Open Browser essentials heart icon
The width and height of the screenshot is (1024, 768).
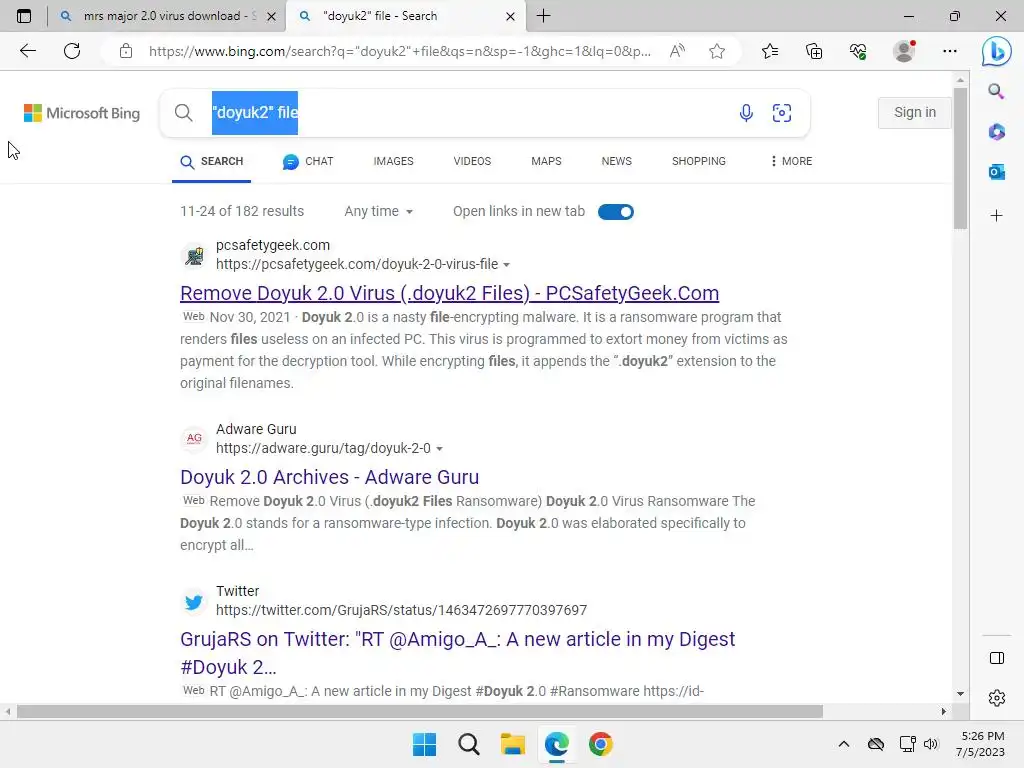click(858, 51)
